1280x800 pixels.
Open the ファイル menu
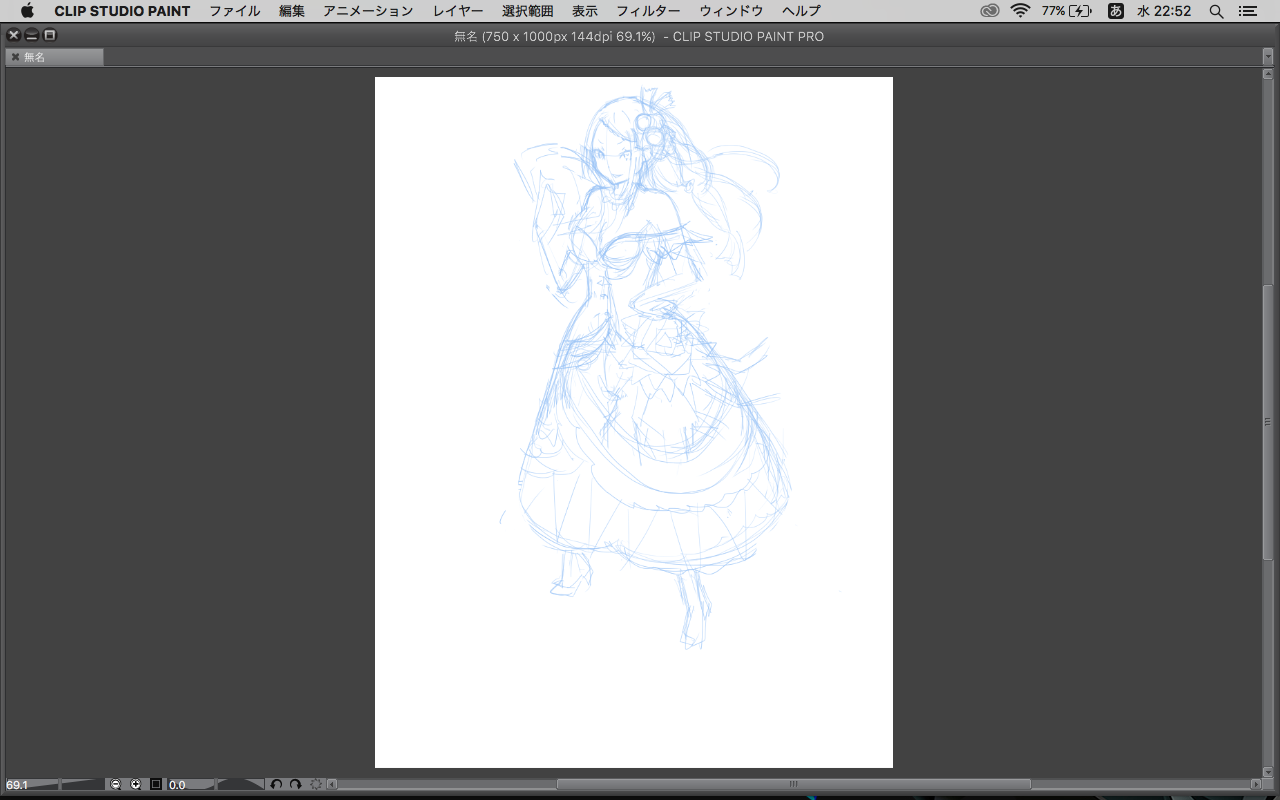[x=235, y=11]
